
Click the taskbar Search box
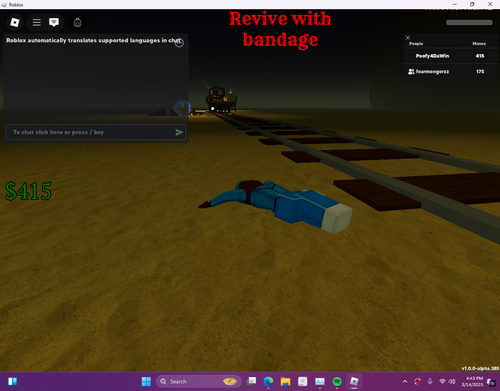(x=199, y=381)
